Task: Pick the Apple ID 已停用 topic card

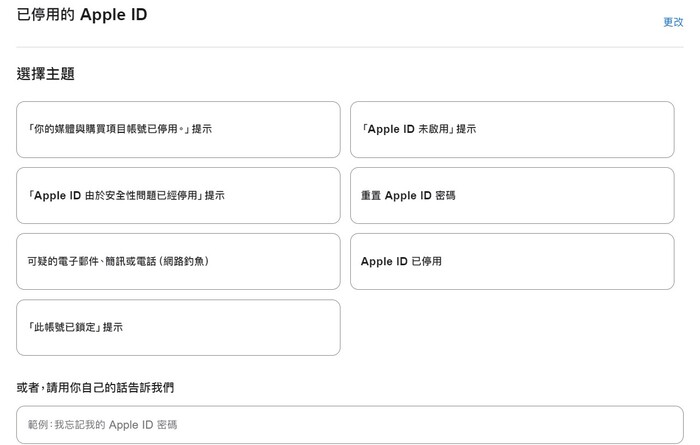Action: point(512,262)
